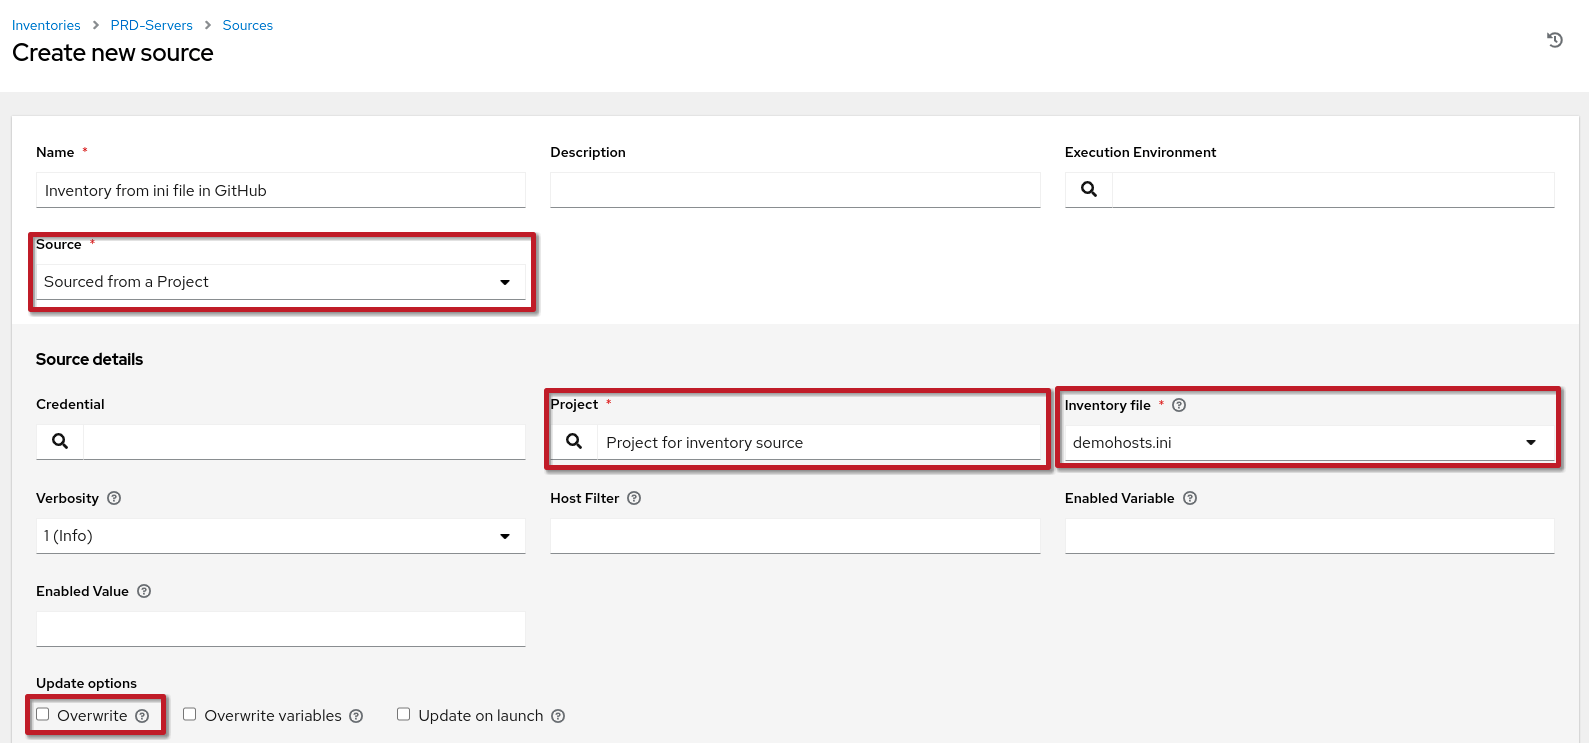
Task: Click into the Description text field
Action: coord(795,190)
